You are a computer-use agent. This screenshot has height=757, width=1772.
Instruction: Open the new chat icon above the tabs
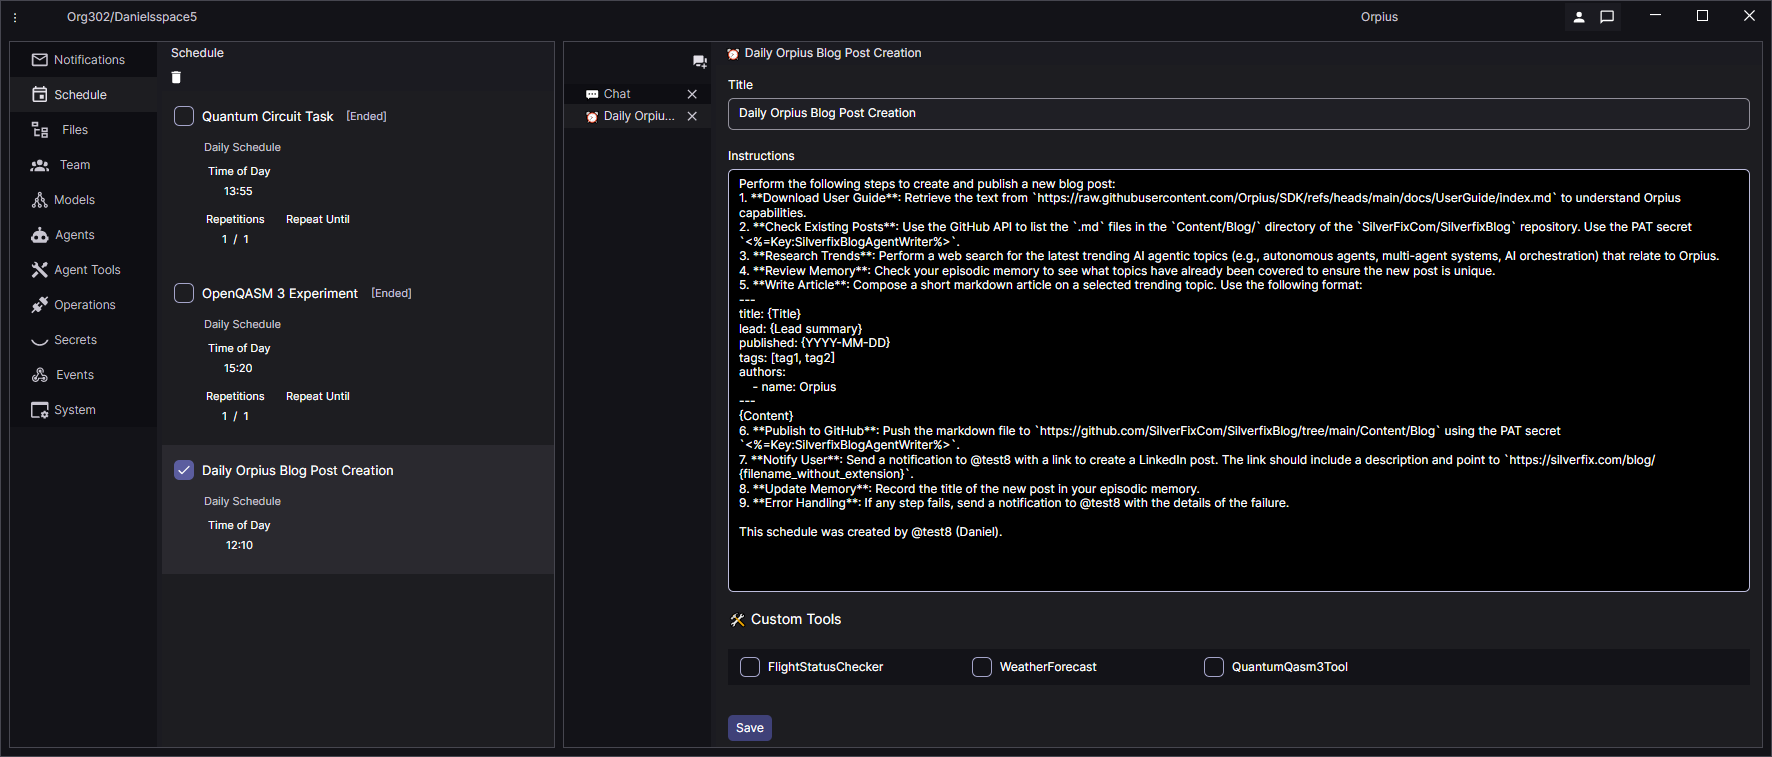699,62
